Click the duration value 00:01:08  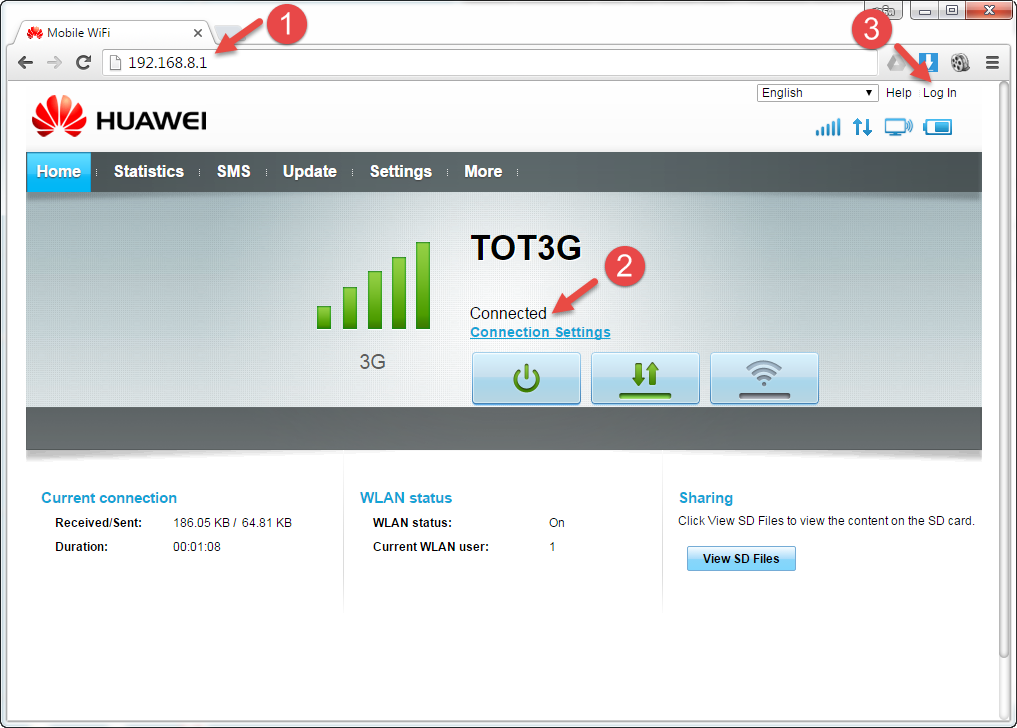tap(197, 547)
